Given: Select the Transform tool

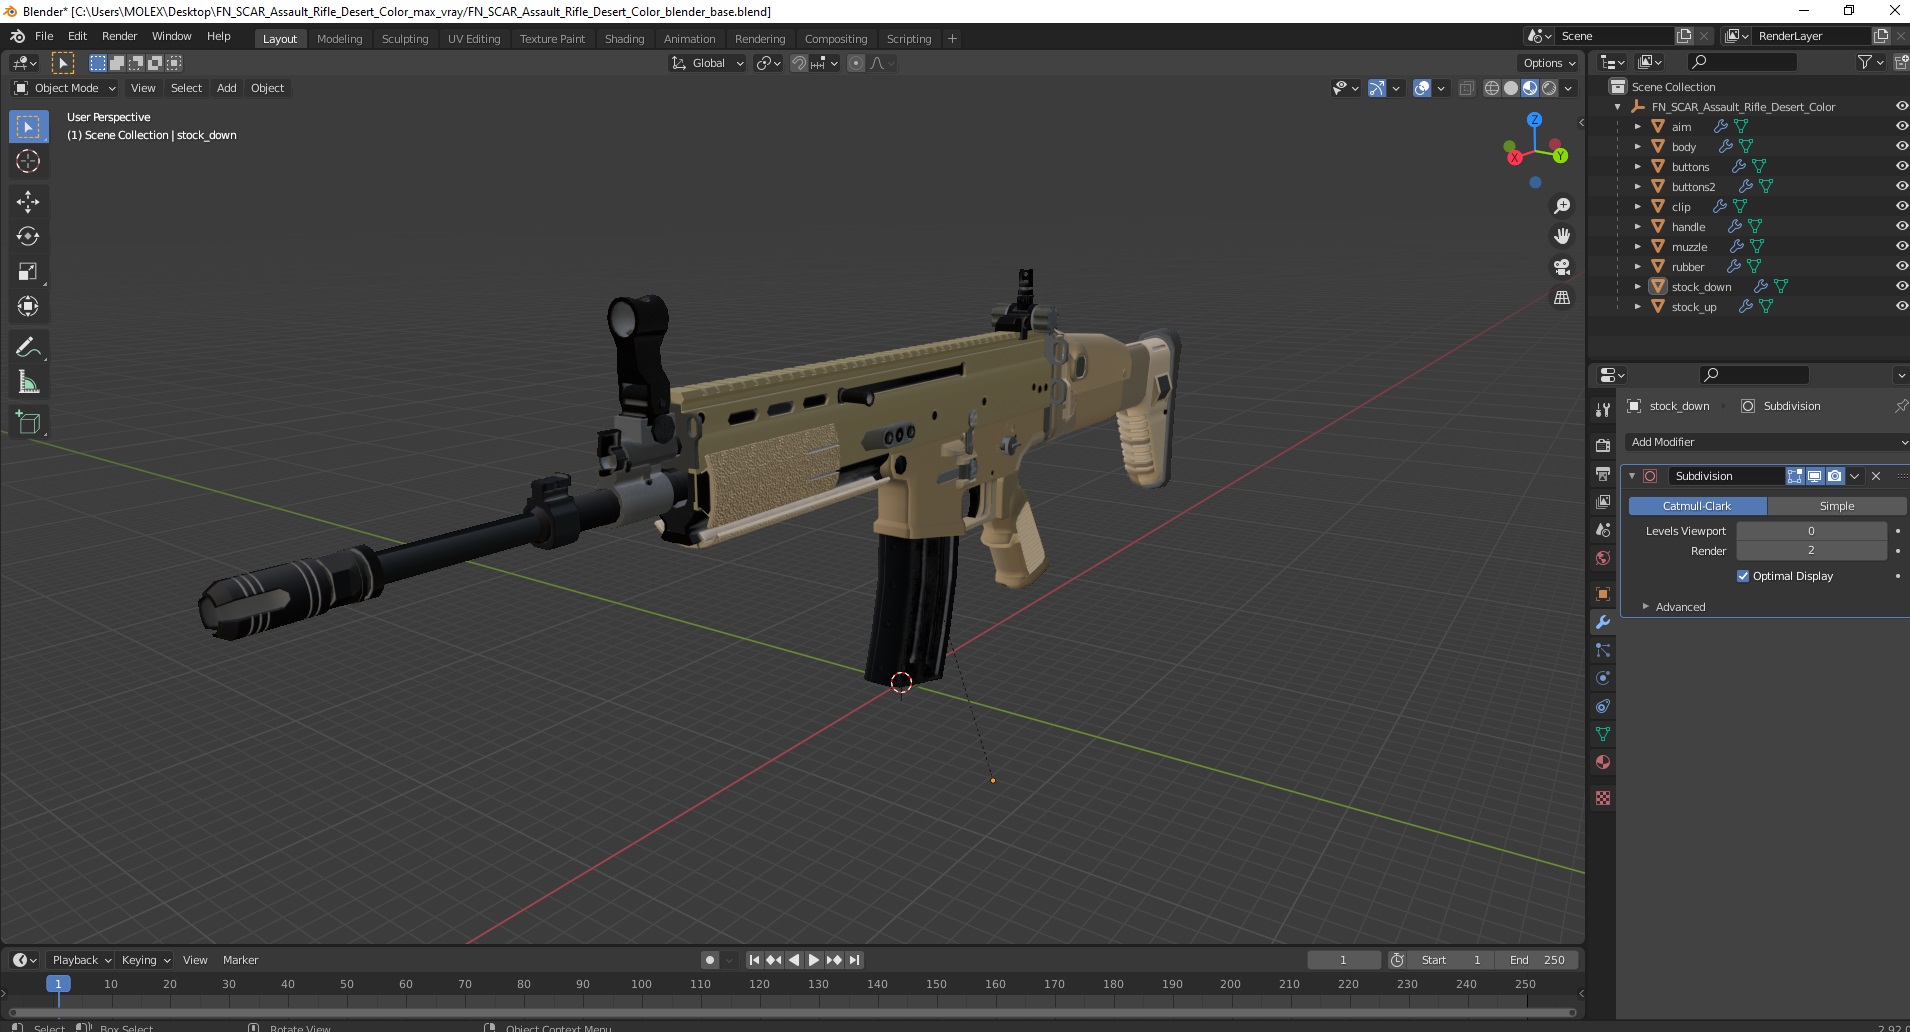Looking at the screenshot, I should (28, 306).
